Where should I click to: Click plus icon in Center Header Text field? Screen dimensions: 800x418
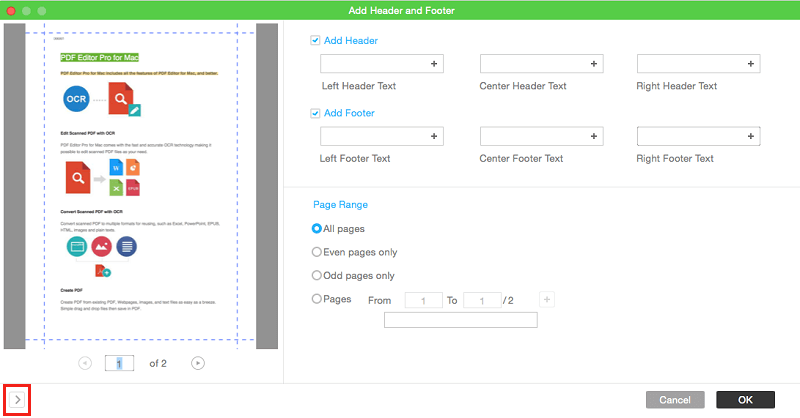[593, 64]
